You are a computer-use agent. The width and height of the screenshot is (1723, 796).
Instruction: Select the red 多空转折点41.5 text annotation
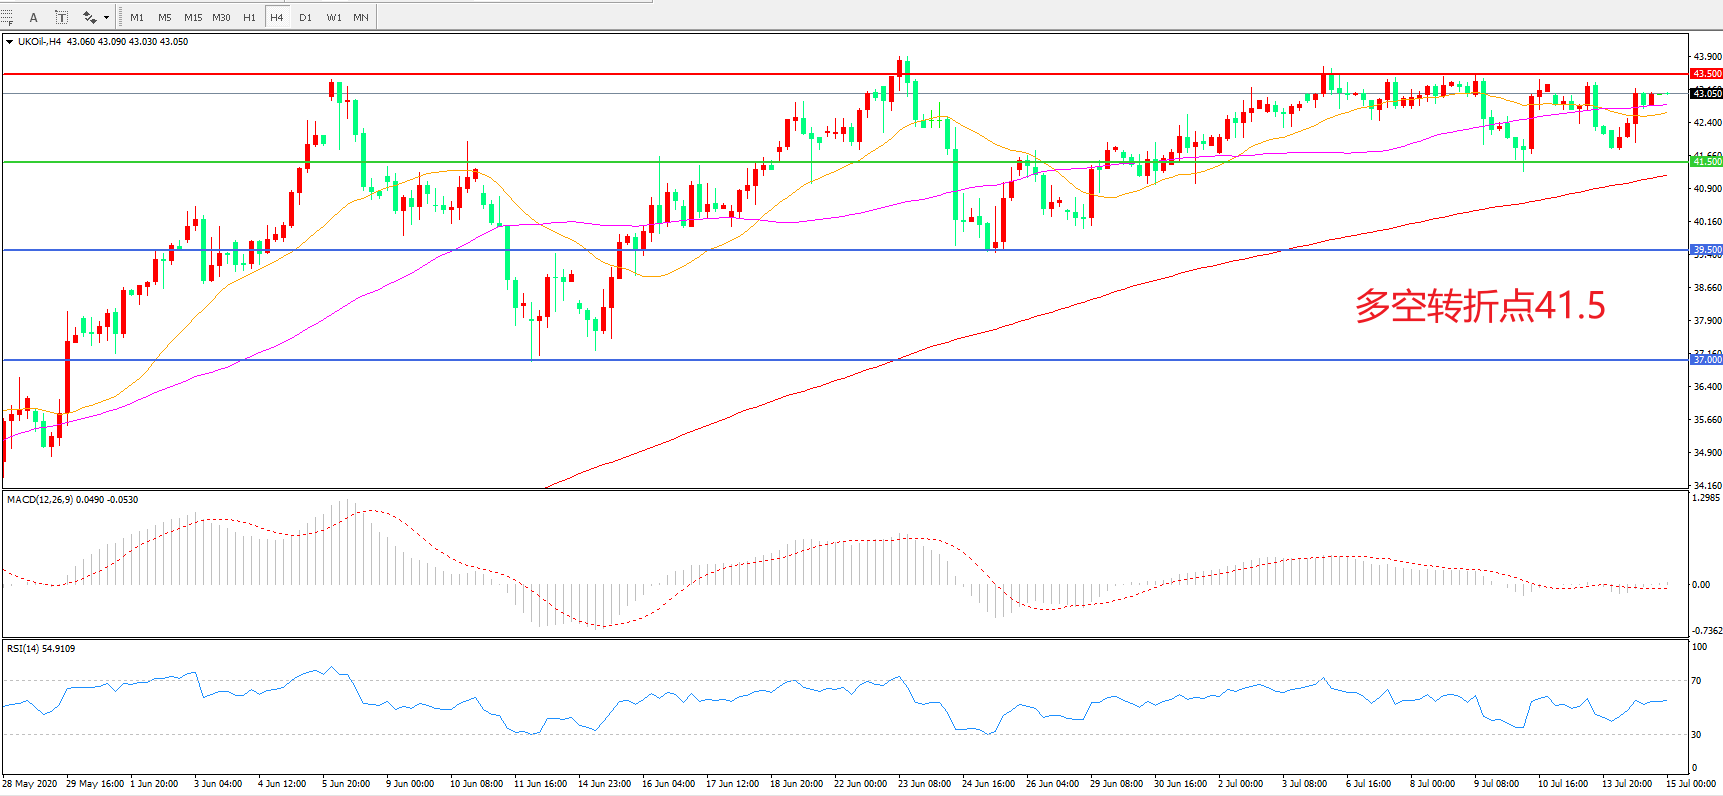[x=1479, y=306]
